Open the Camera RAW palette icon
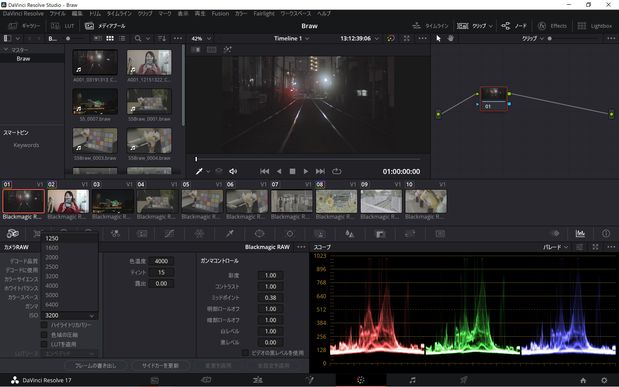Viewport: 619px width, 387px height. (x=13, y=233)
